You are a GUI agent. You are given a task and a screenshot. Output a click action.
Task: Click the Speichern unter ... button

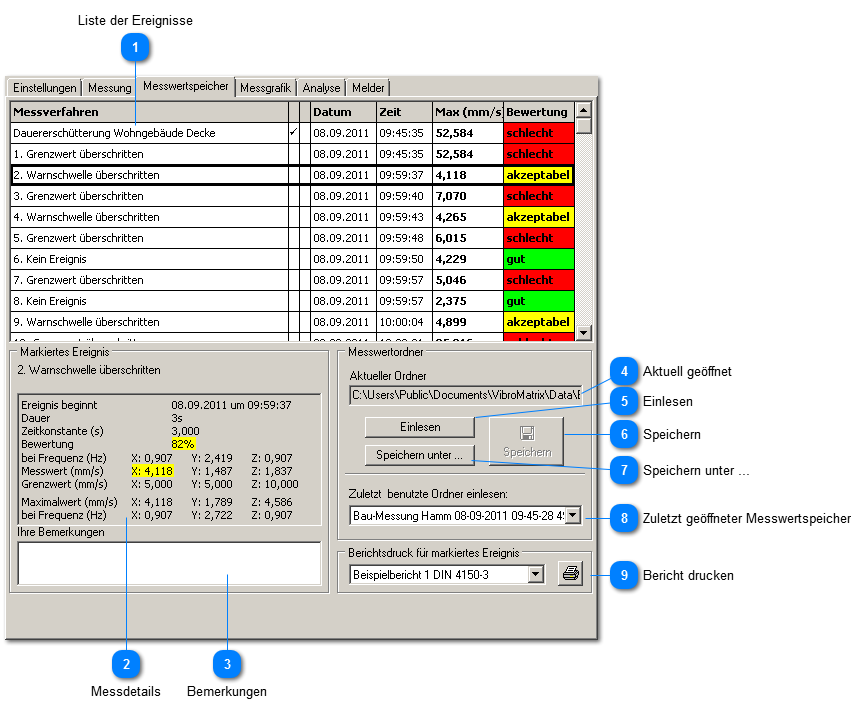click(x=419, y=456)
